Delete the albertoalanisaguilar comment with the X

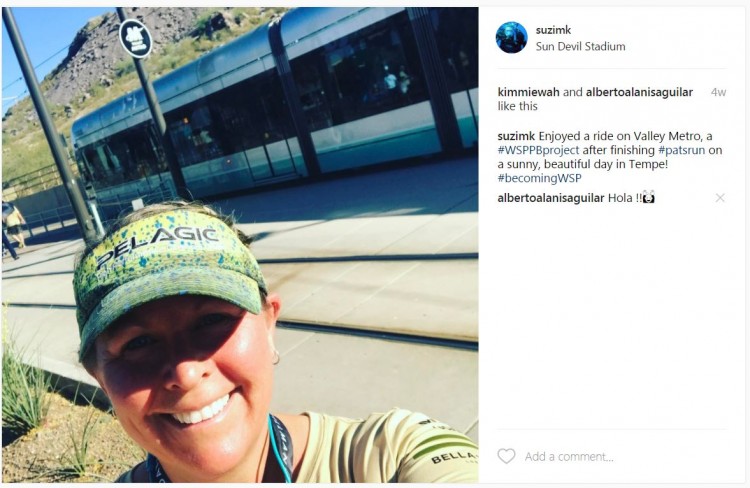point(720,198)
